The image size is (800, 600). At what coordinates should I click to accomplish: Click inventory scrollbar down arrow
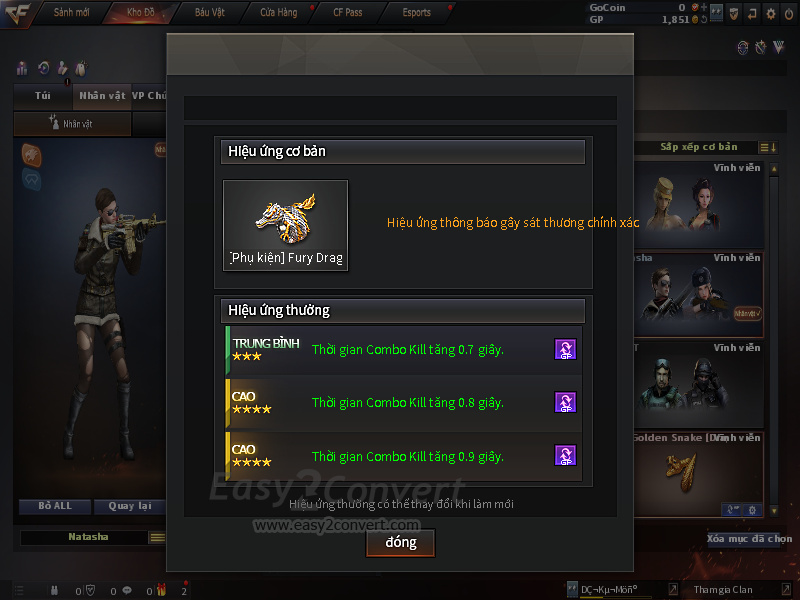(x=774, y=510)
